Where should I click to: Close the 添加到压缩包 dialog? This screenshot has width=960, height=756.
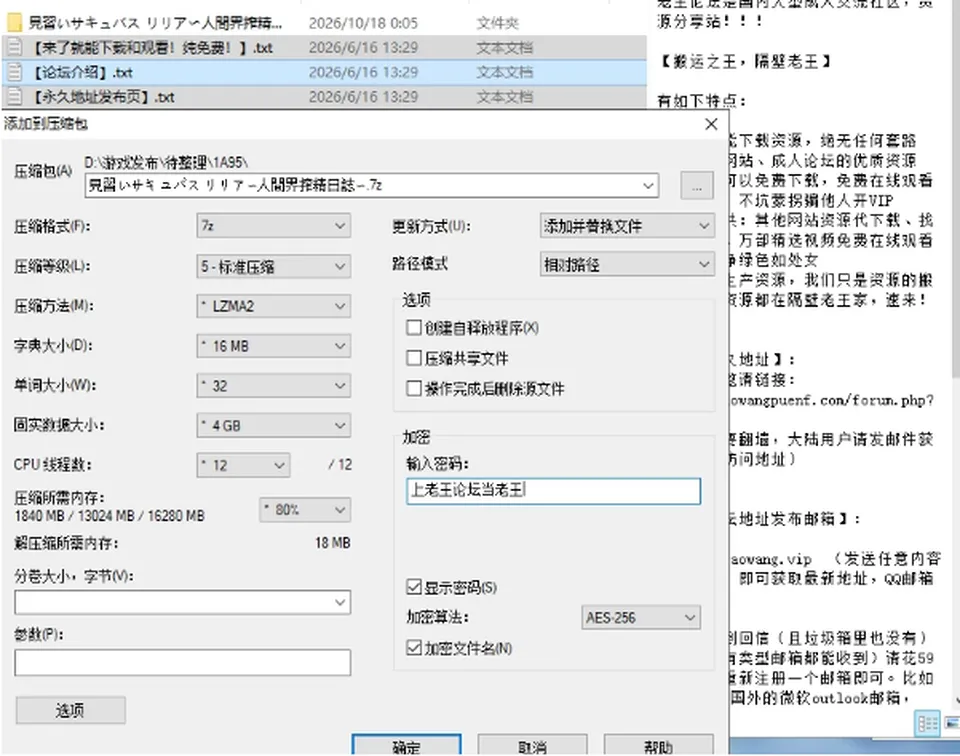(x=711, y=124)
